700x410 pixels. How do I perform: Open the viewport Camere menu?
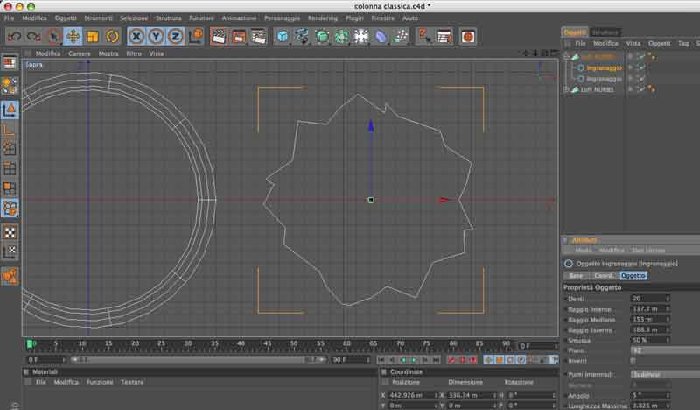pos(79,54)
